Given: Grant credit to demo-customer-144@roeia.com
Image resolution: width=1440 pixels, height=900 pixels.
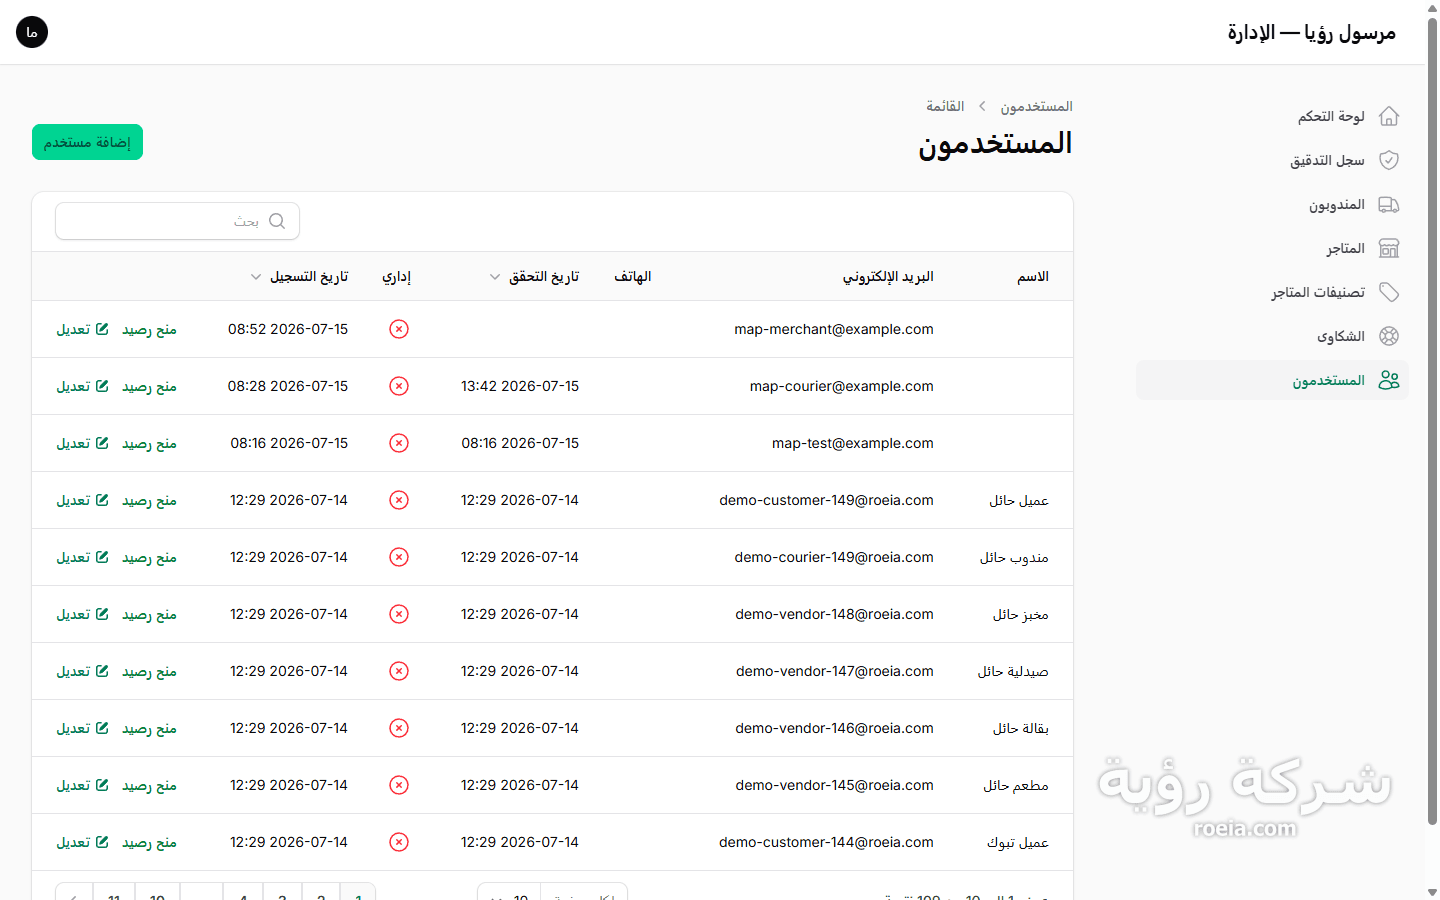Looking at the screenshot, I should 149,842.
